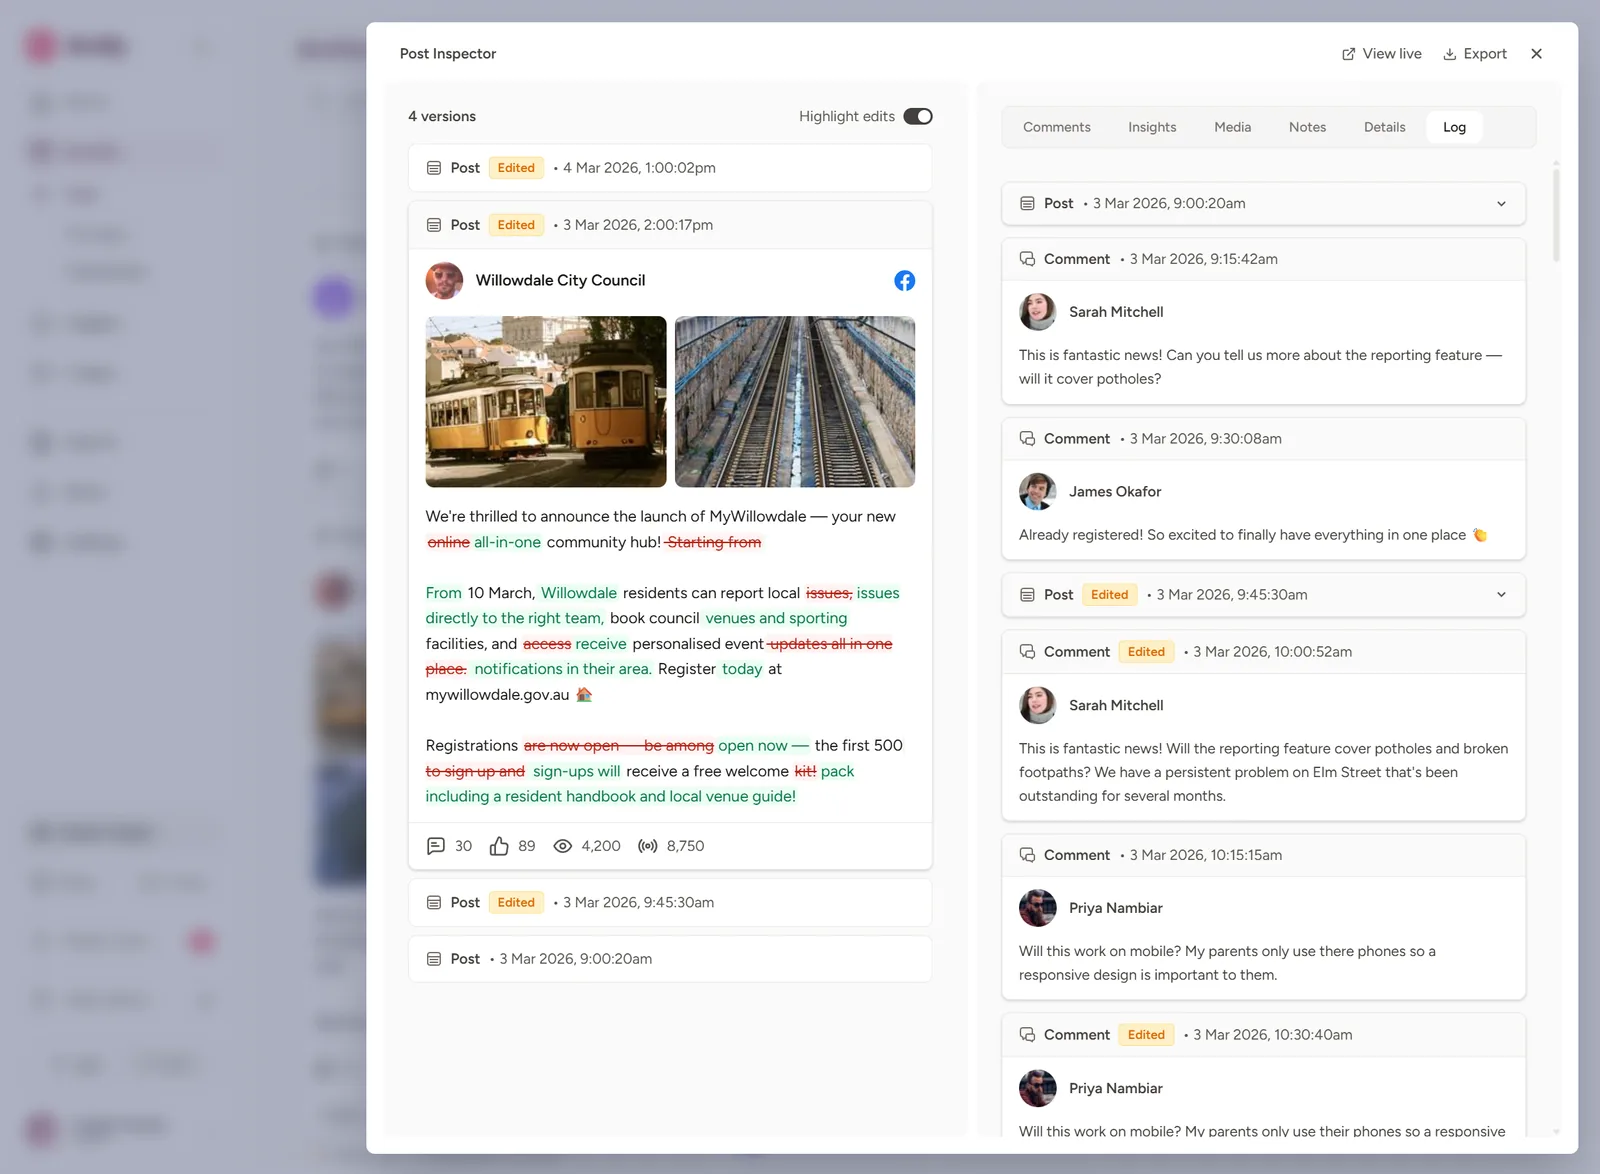Click the View live external link icon
This screenshot has height=1174, width=1600.
1348,54
